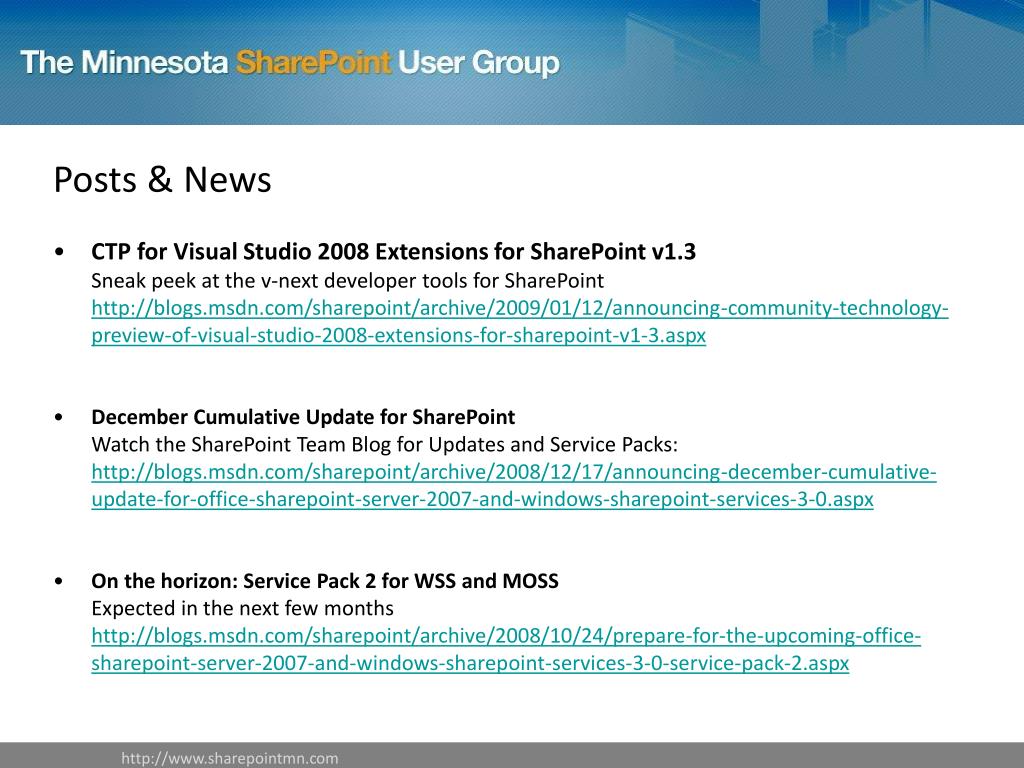Viewport: 1024px width, 768px height.
Task: Select the 'Posts & News' heading
Action: point(162,180)
